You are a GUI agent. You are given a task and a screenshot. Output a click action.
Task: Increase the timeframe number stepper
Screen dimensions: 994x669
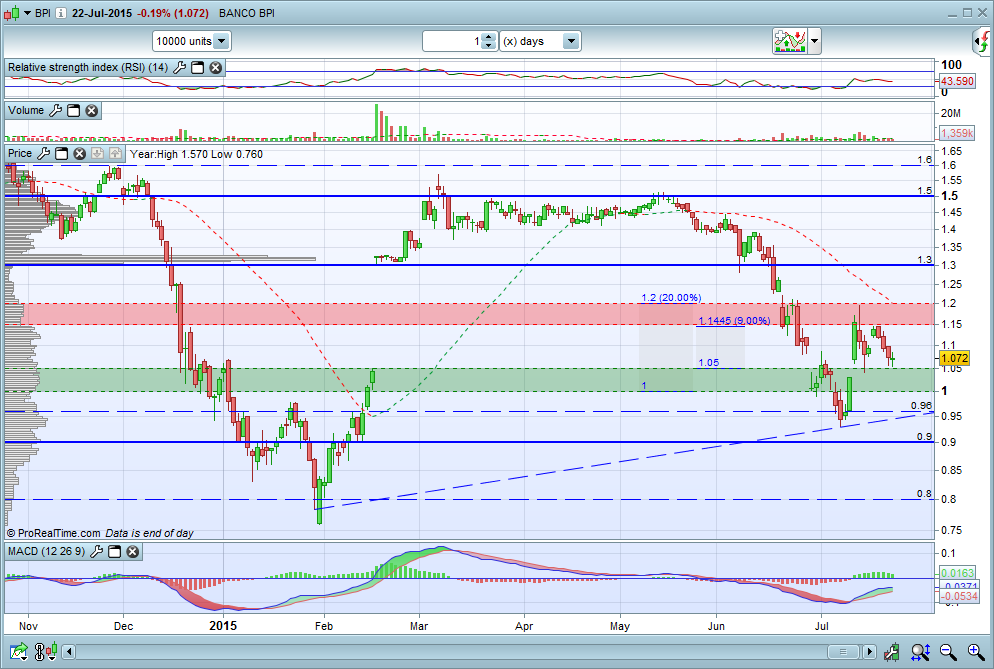click(x=488, y=37)
